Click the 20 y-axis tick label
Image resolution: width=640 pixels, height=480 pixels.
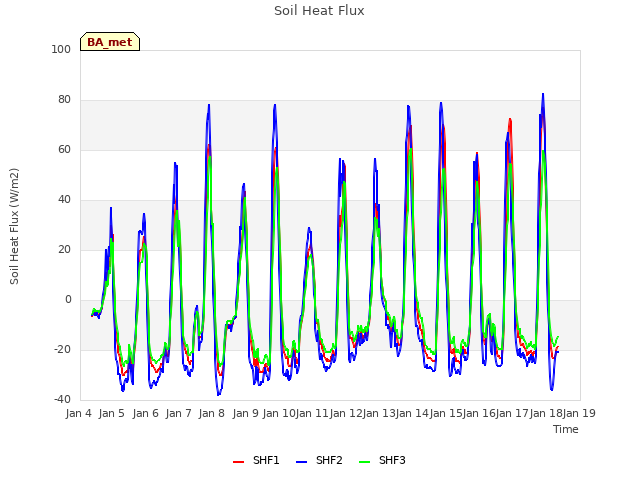64,249
